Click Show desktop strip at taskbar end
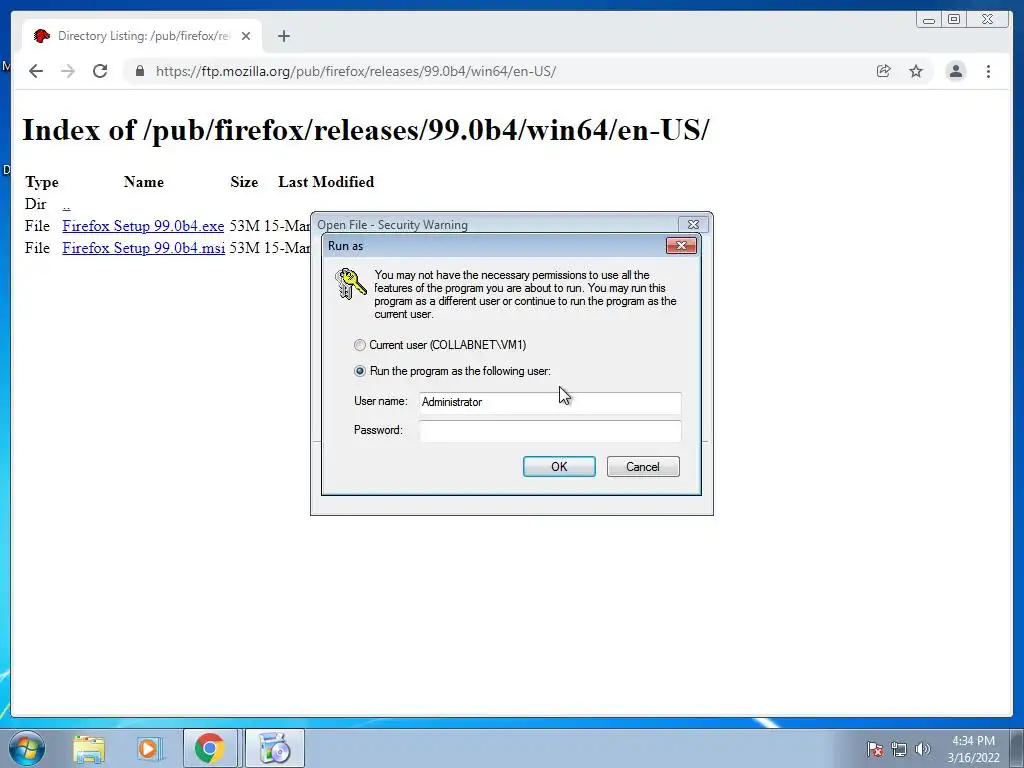This screenshot has height=768, width=1024. (x=1017, y=748)
